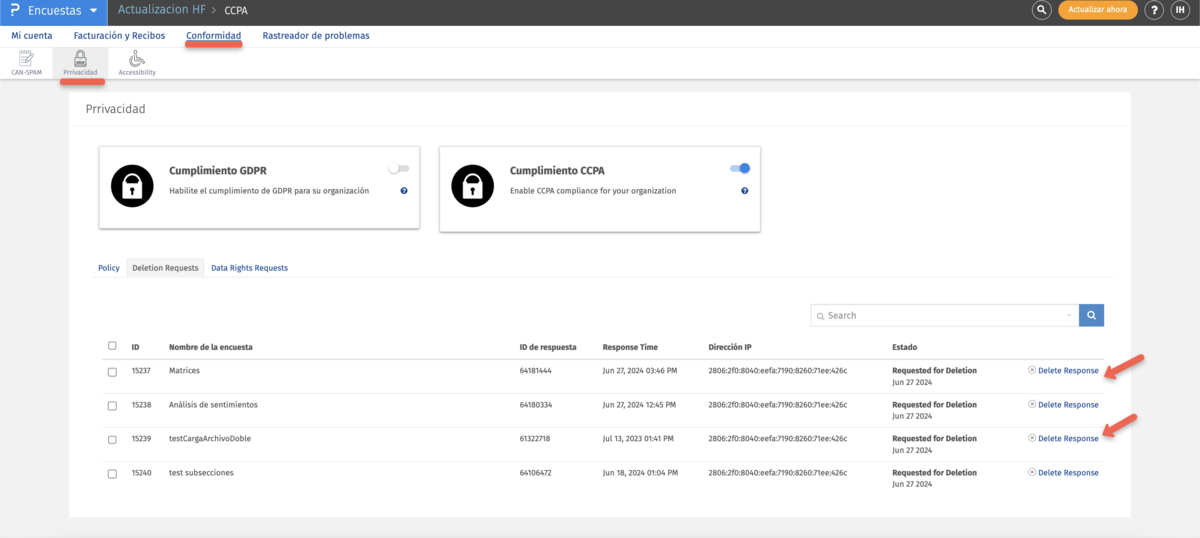Screen dimensions: 1200x538
Task: Select the Privacidad padlock icon
Action: tap(80, 61)
